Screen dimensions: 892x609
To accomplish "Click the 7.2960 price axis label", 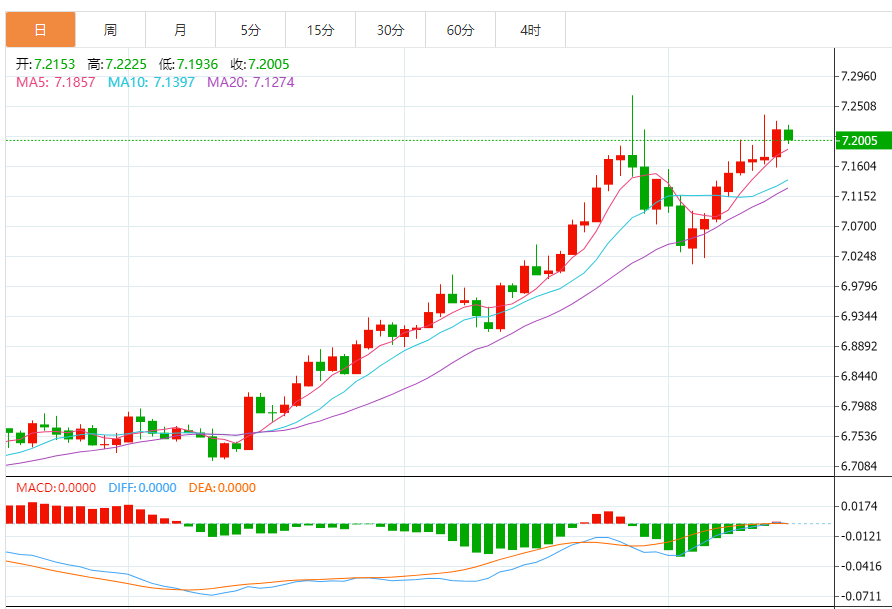I will pyautogui.click(x=858, y=76).
